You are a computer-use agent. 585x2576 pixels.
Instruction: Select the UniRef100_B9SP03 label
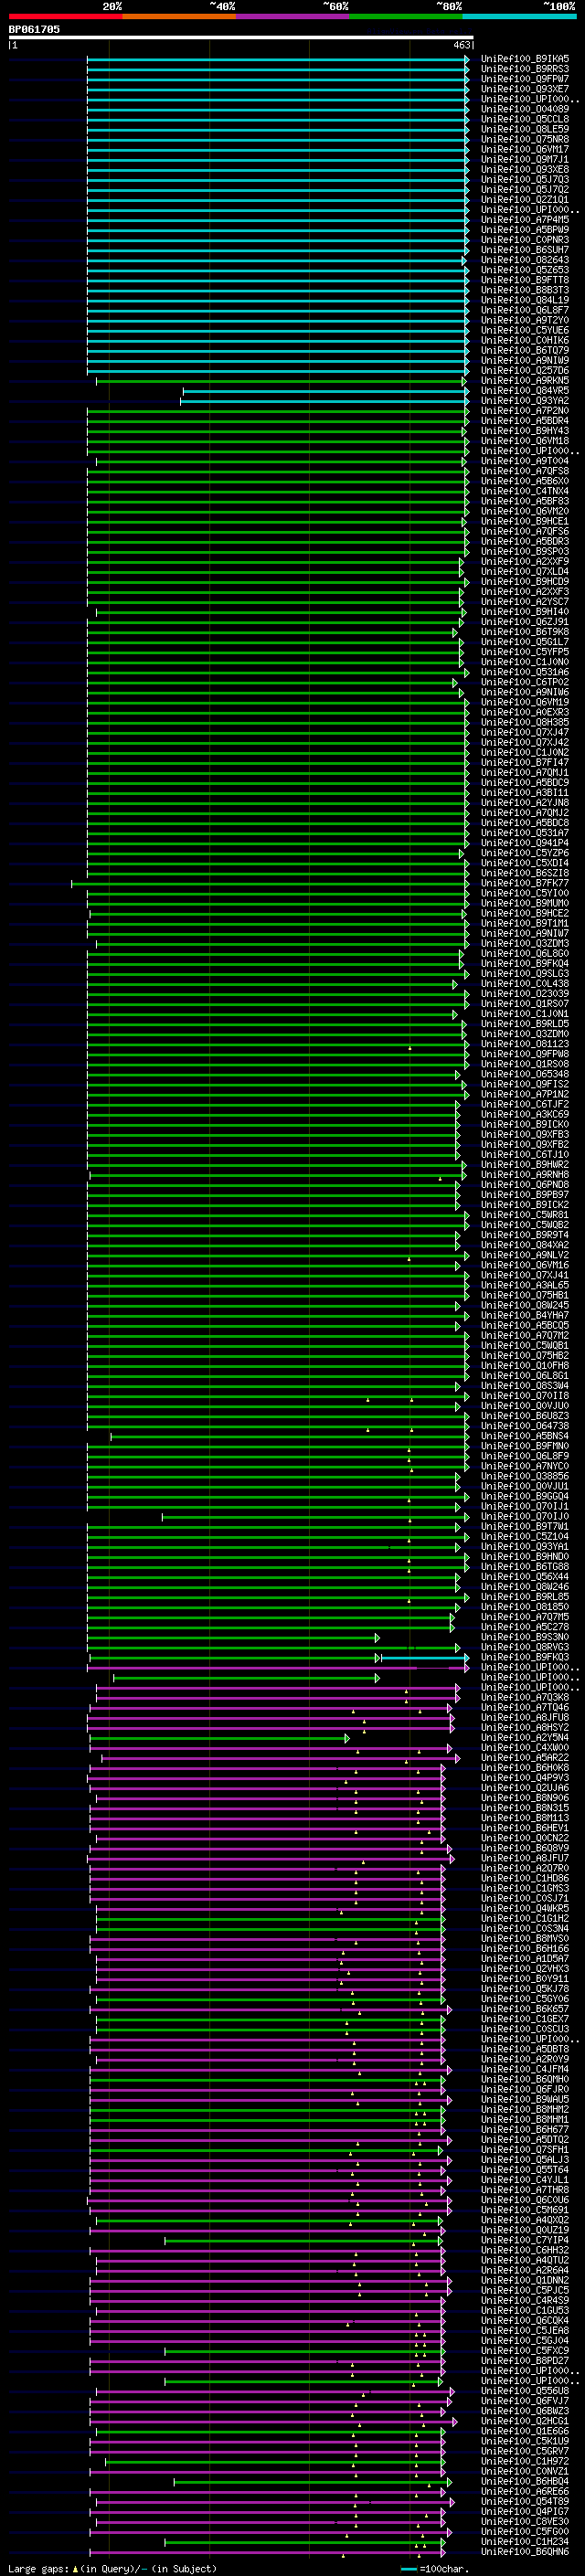525,551
